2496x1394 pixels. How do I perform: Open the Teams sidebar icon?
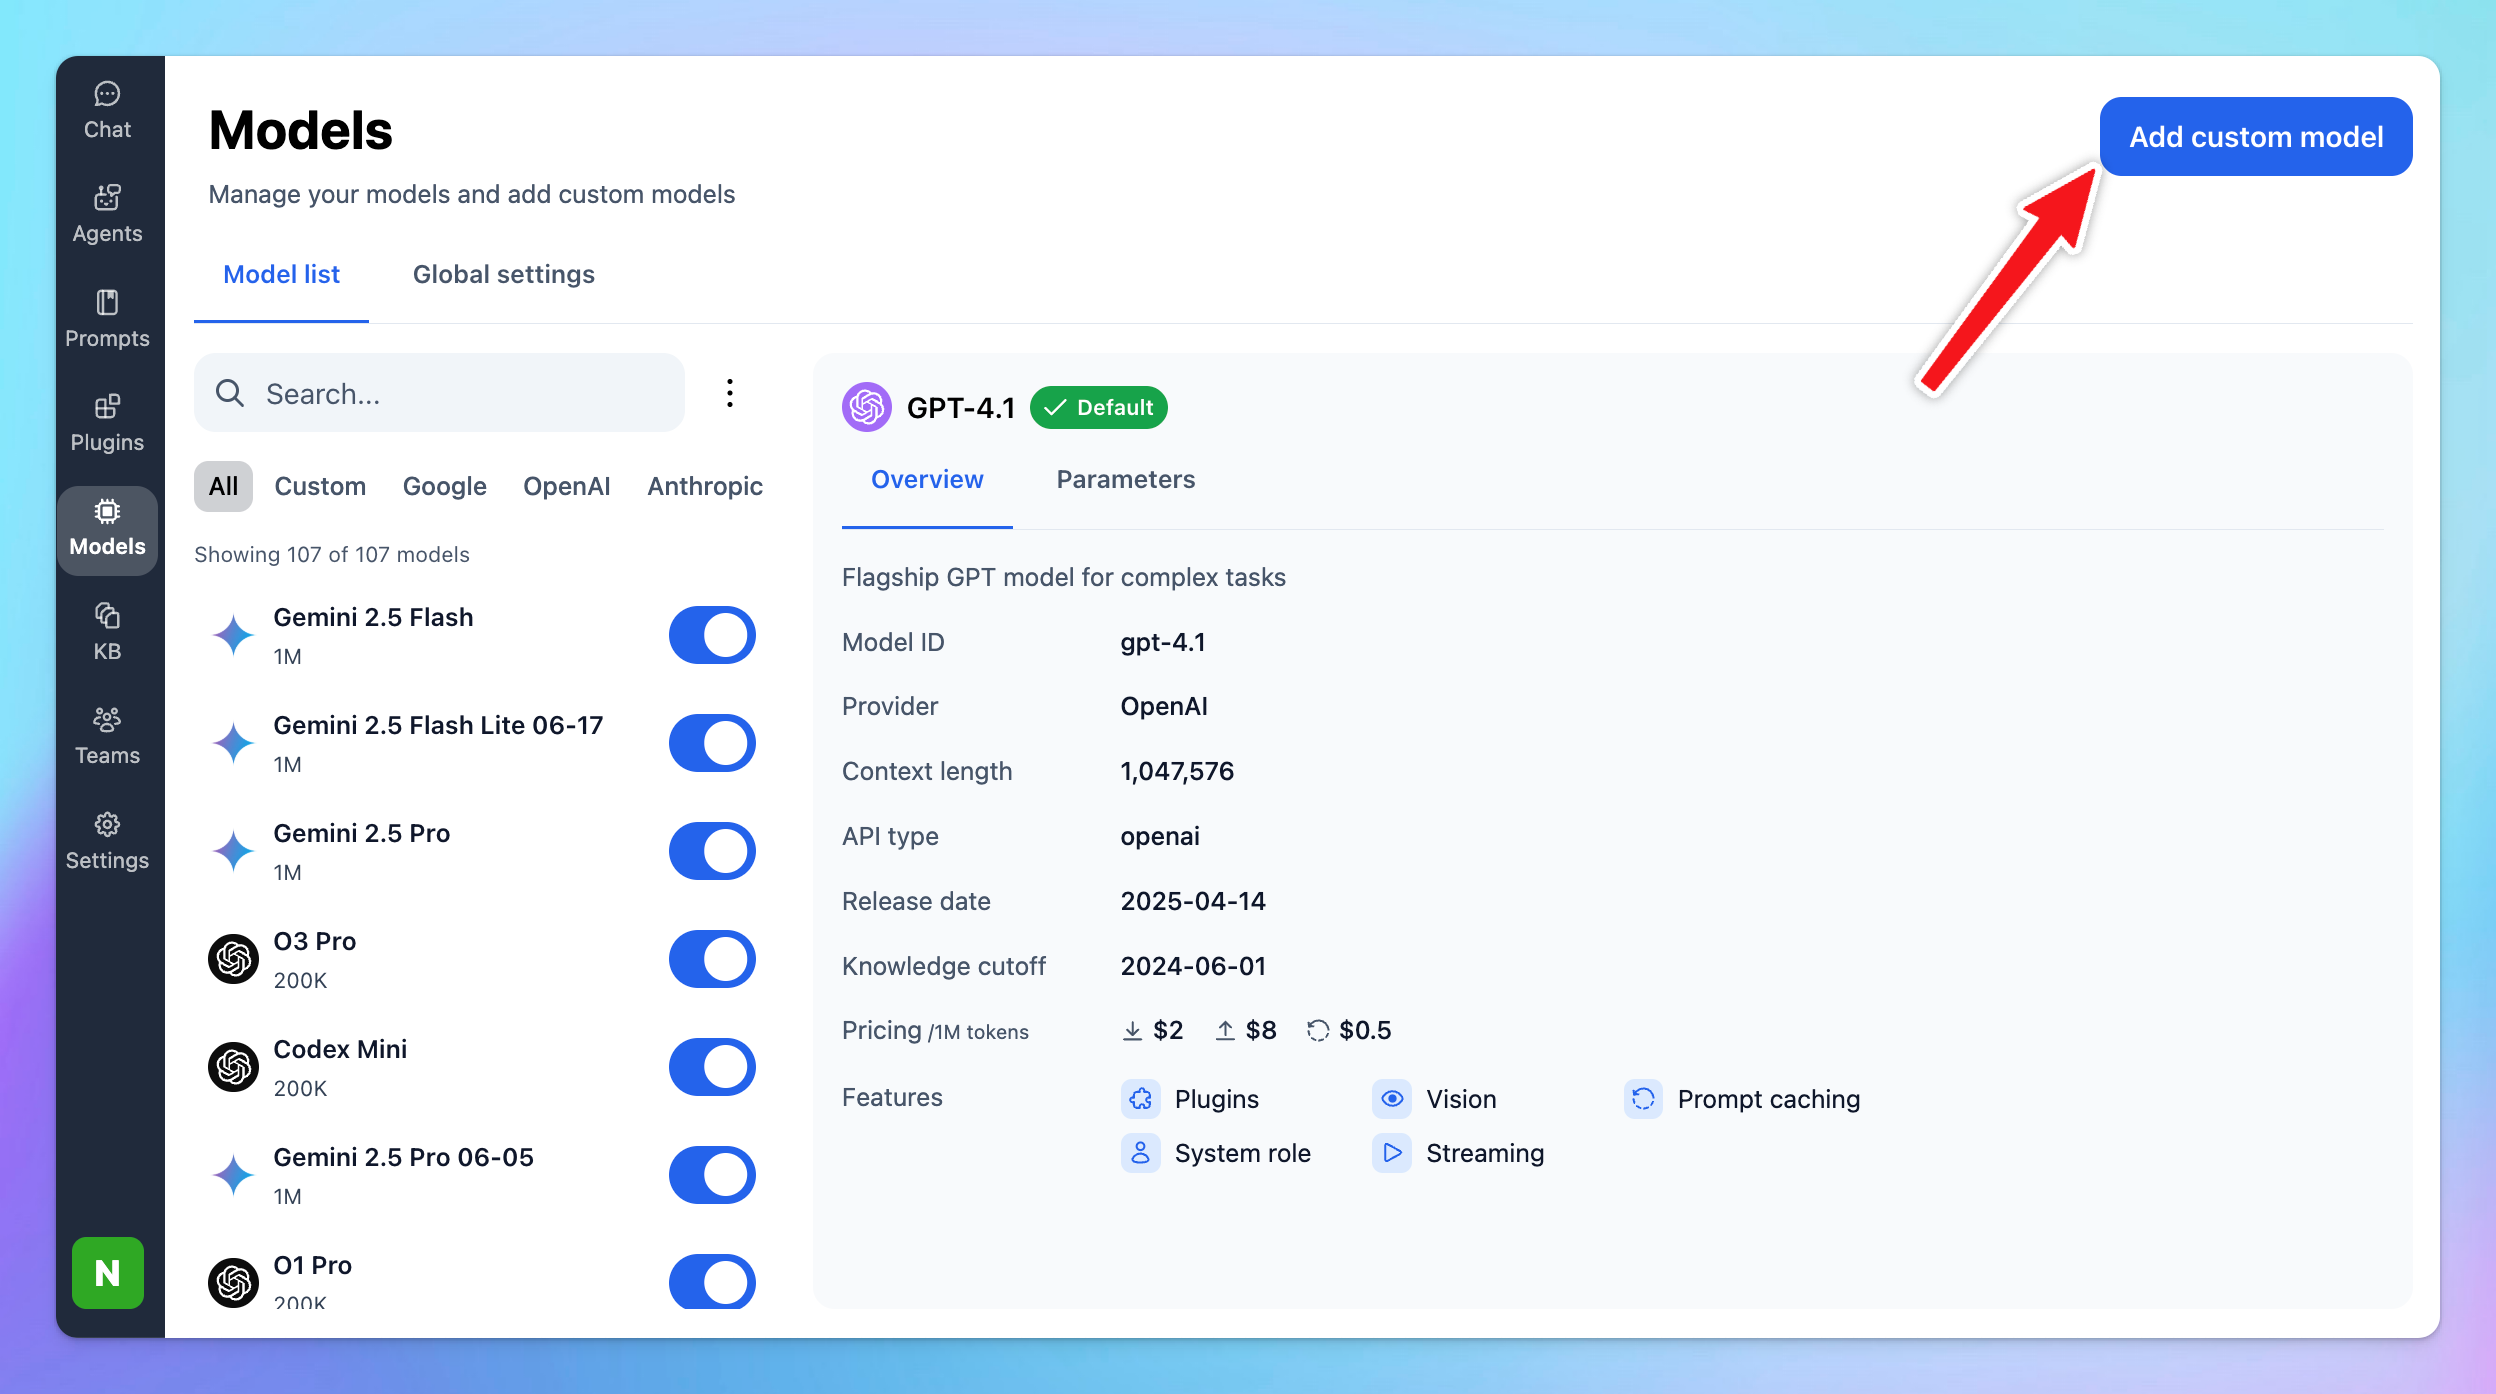(x=107, y=736)
